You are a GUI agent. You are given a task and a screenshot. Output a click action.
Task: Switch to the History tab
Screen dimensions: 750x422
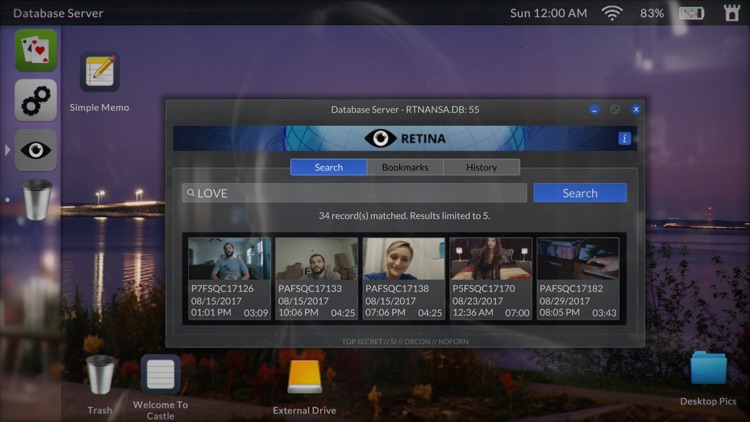coord(481,167)
